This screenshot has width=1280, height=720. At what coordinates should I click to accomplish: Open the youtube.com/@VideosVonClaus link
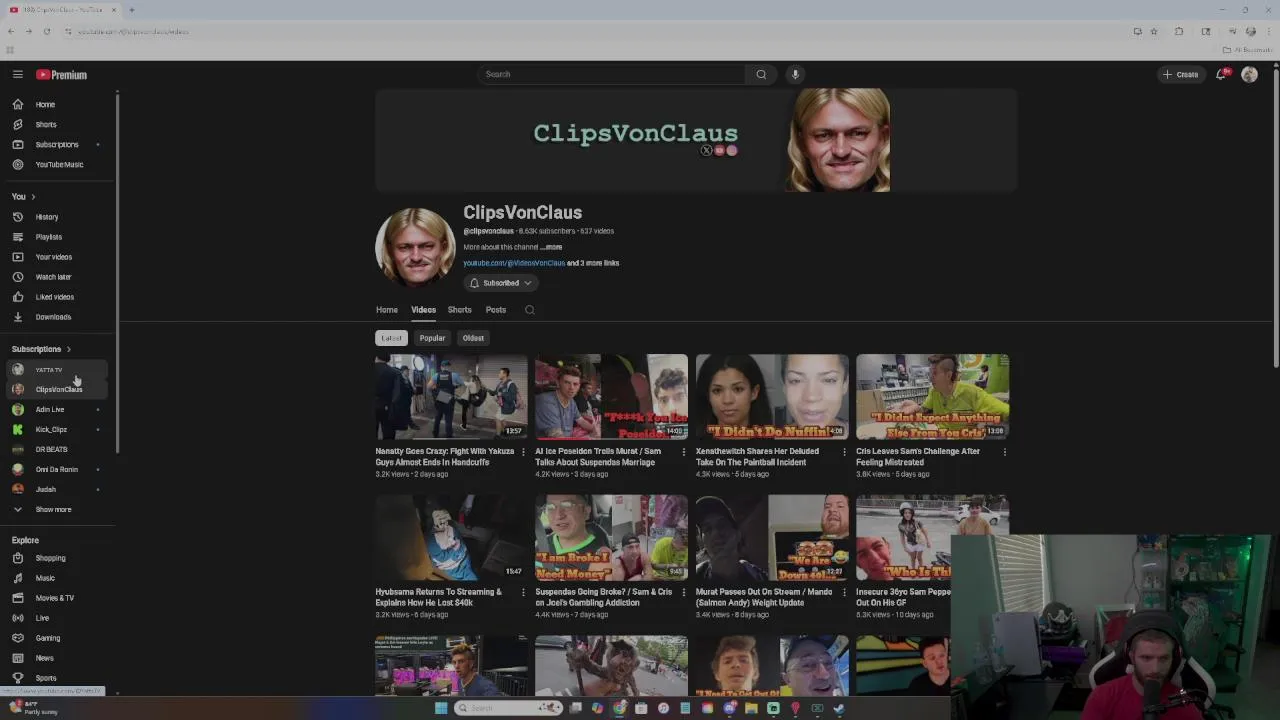pos(514,263)
